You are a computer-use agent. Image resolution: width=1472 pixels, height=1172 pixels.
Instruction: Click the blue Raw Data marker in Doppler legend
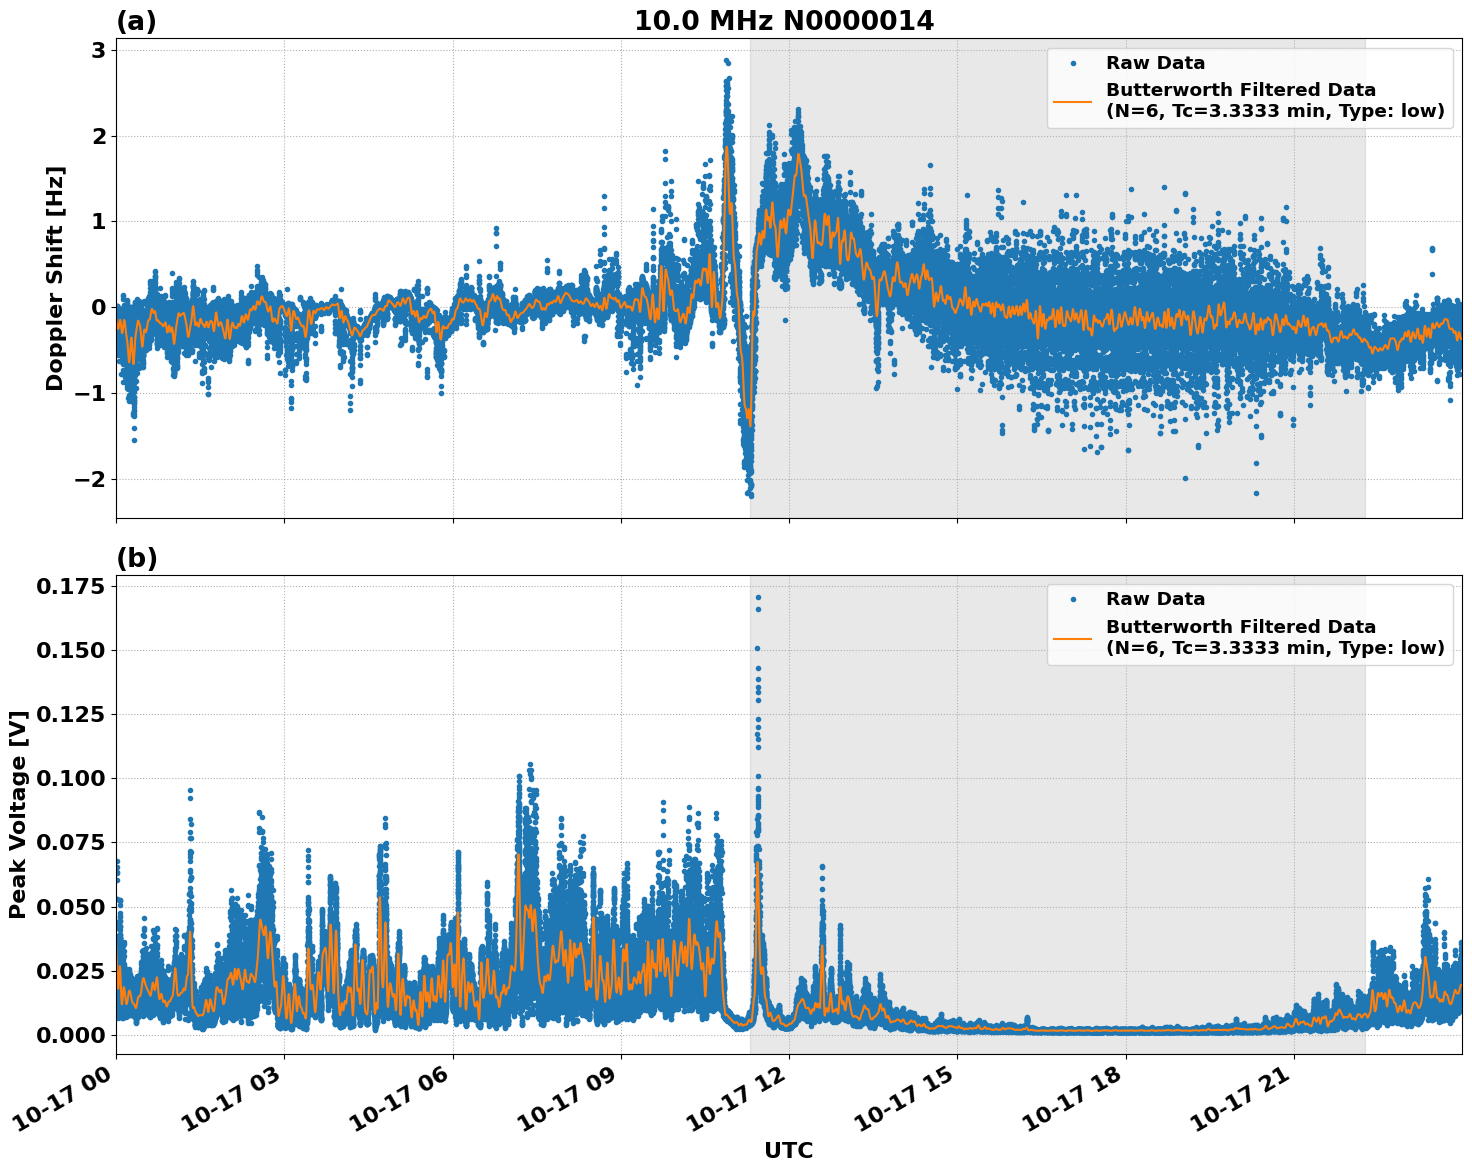coord(1073,64)
